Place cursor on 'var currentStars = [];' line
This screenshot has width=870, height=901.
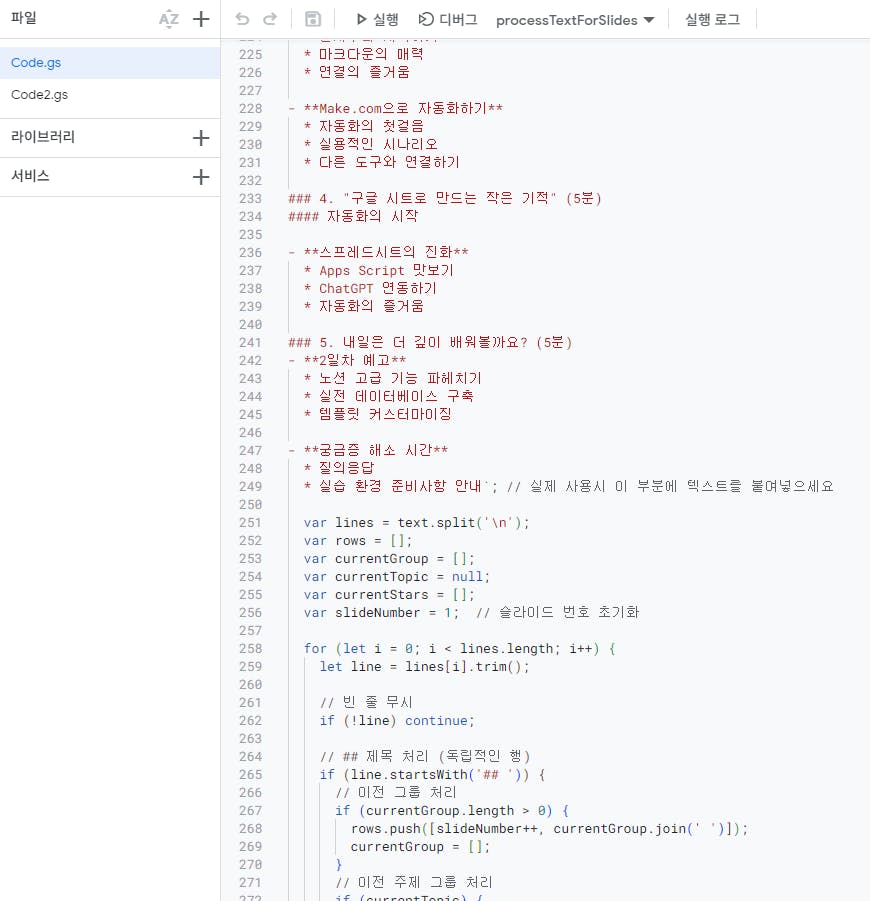click(x=389, y=595)
